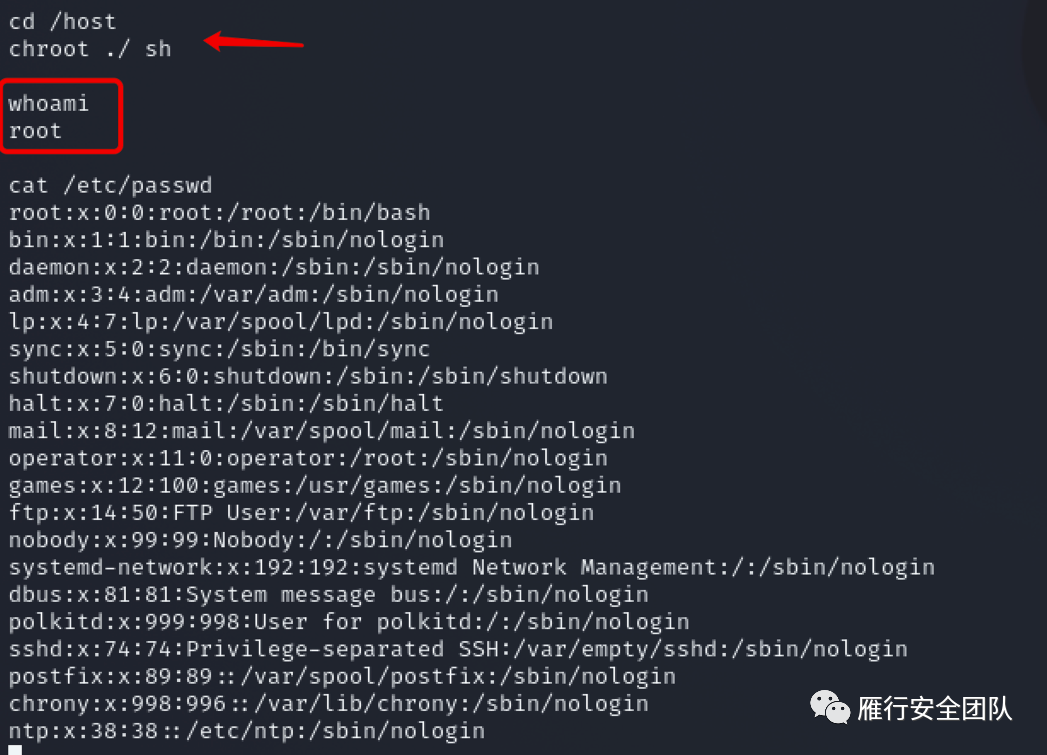This screenshot has height=755, width=1047.
Task: Click the watermark text 雁行安全团队
Action: (935, 709)
